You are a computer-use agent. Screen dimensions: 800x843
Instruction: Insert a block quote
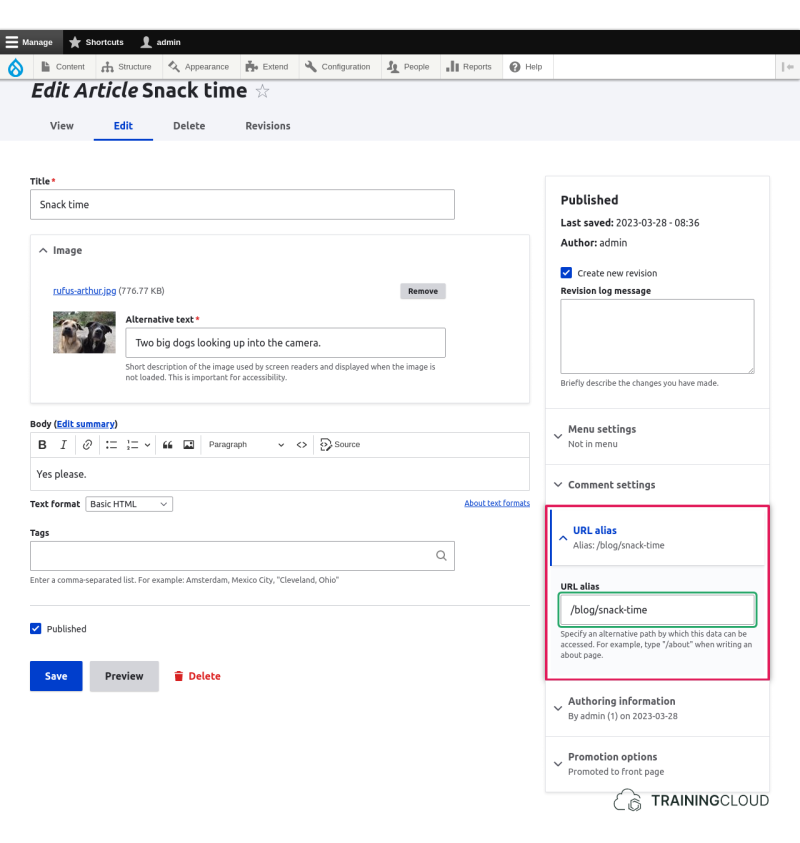click(168, 445)
